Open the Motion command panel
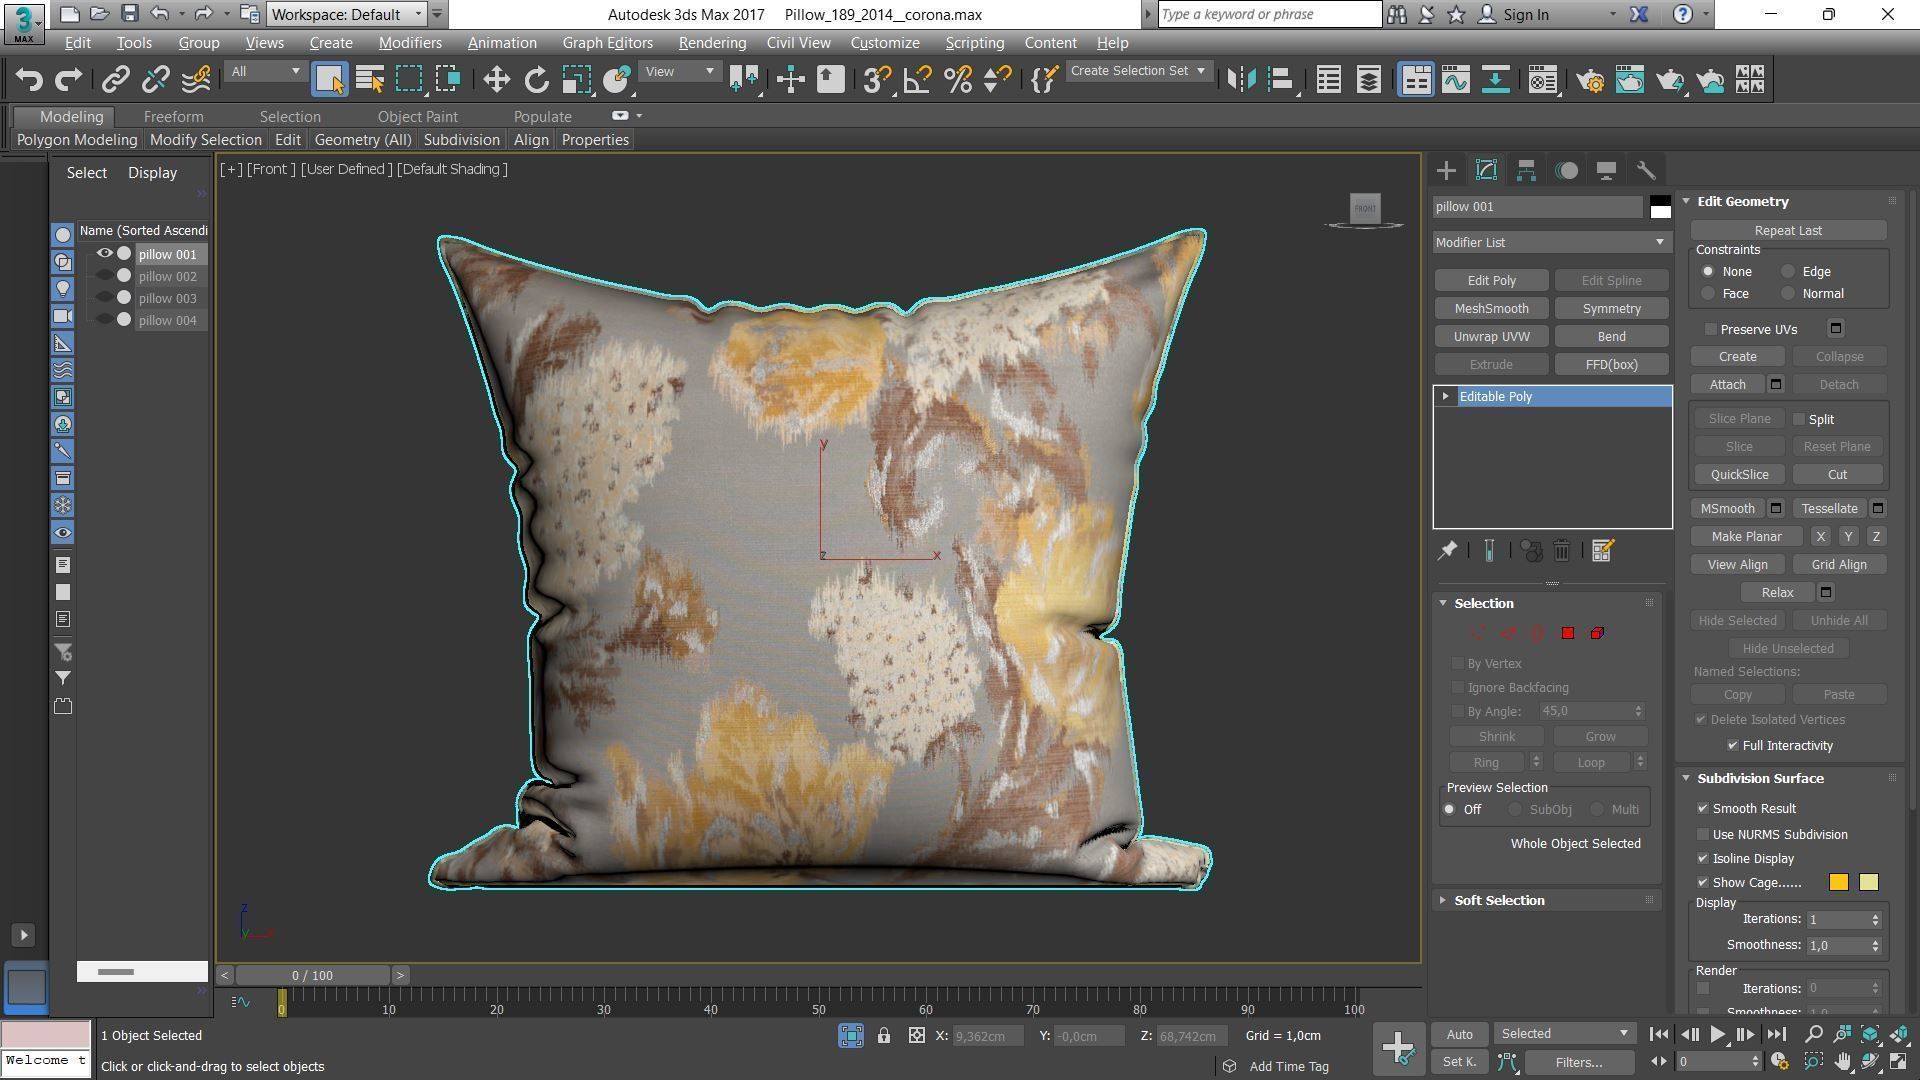 [1566, 171]
